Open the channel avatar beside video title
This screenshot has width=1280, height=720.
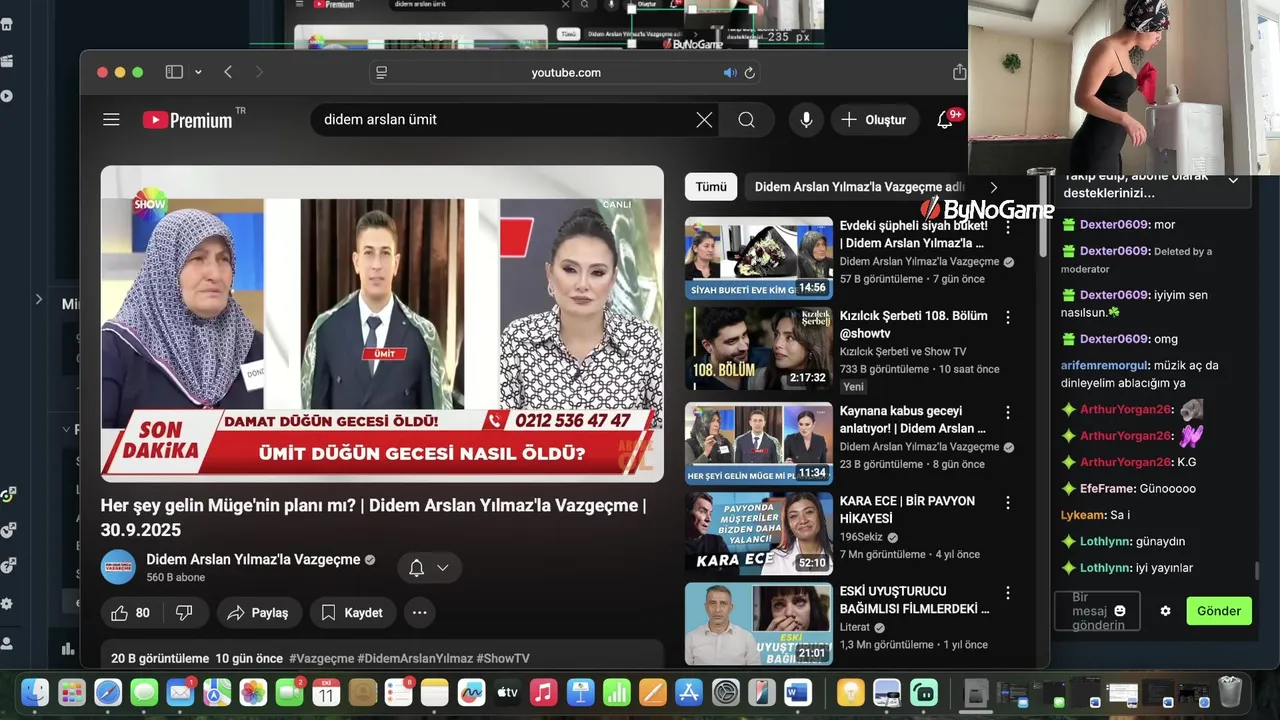[x=118, y=567]
